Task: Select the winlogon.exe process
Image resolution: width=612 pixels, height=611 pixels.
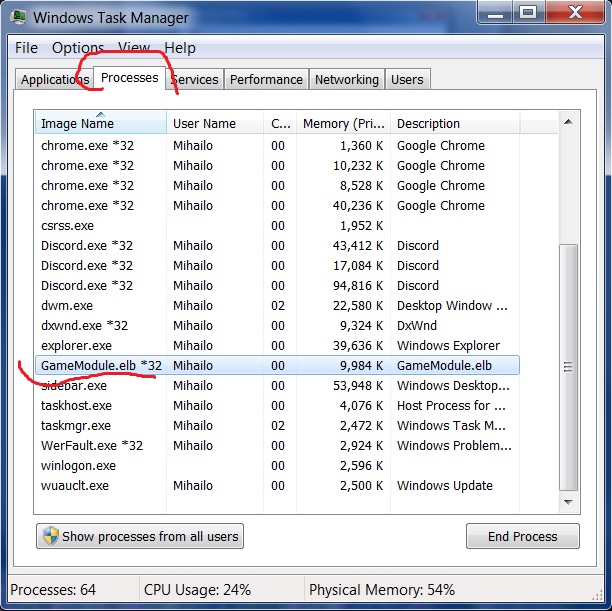Action: coord(277,465)
